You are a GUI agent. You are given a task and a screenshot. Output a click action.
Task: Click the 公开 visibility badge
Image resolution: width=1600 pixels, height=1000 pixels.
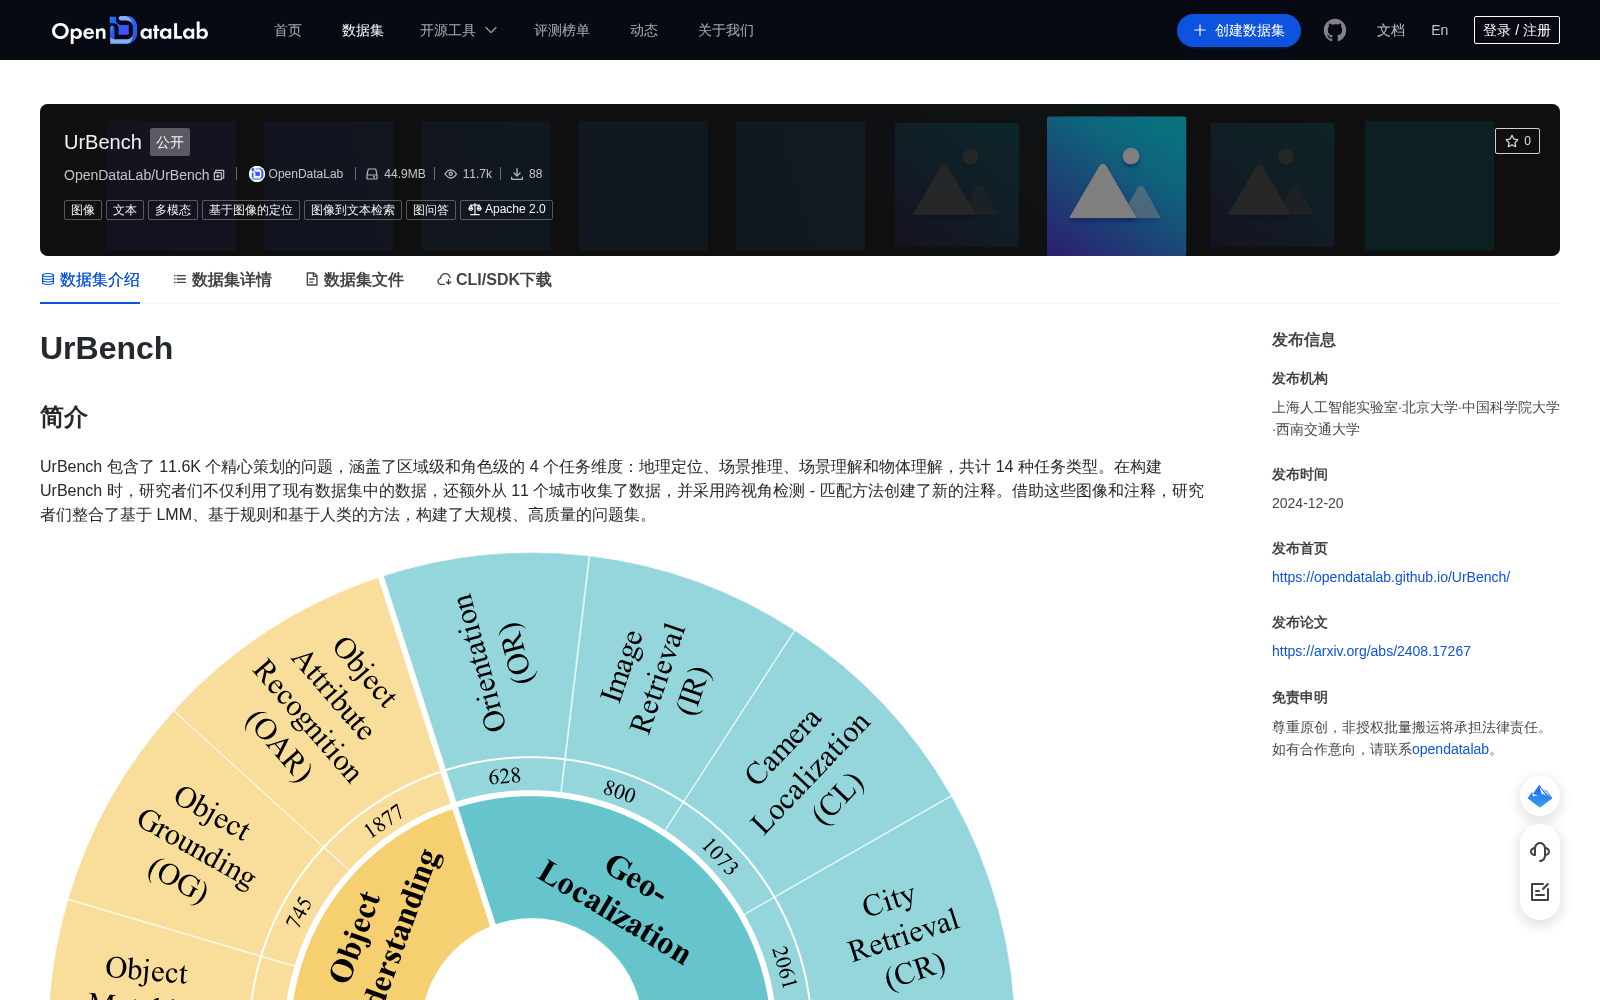point(170,142)
